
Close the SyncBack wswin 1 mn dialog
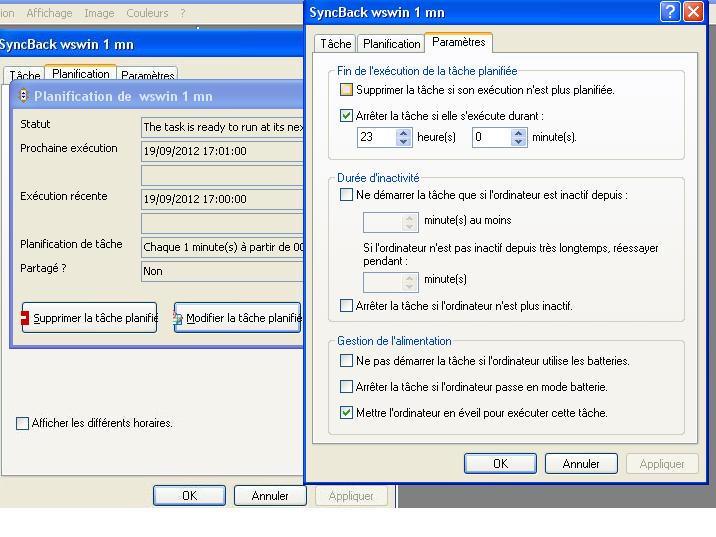[693, 12]
